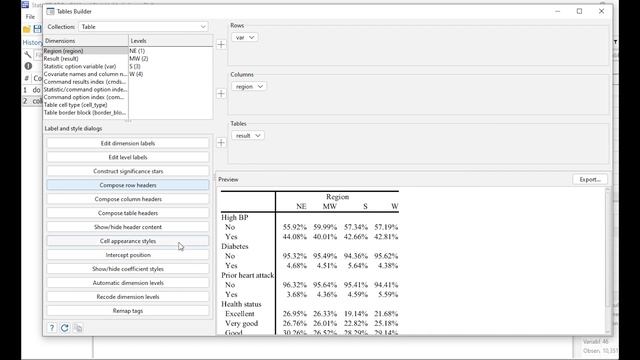Click Remap tags button
The width and height of the screenshot is (640, 360).
click(x=128, y=311)
